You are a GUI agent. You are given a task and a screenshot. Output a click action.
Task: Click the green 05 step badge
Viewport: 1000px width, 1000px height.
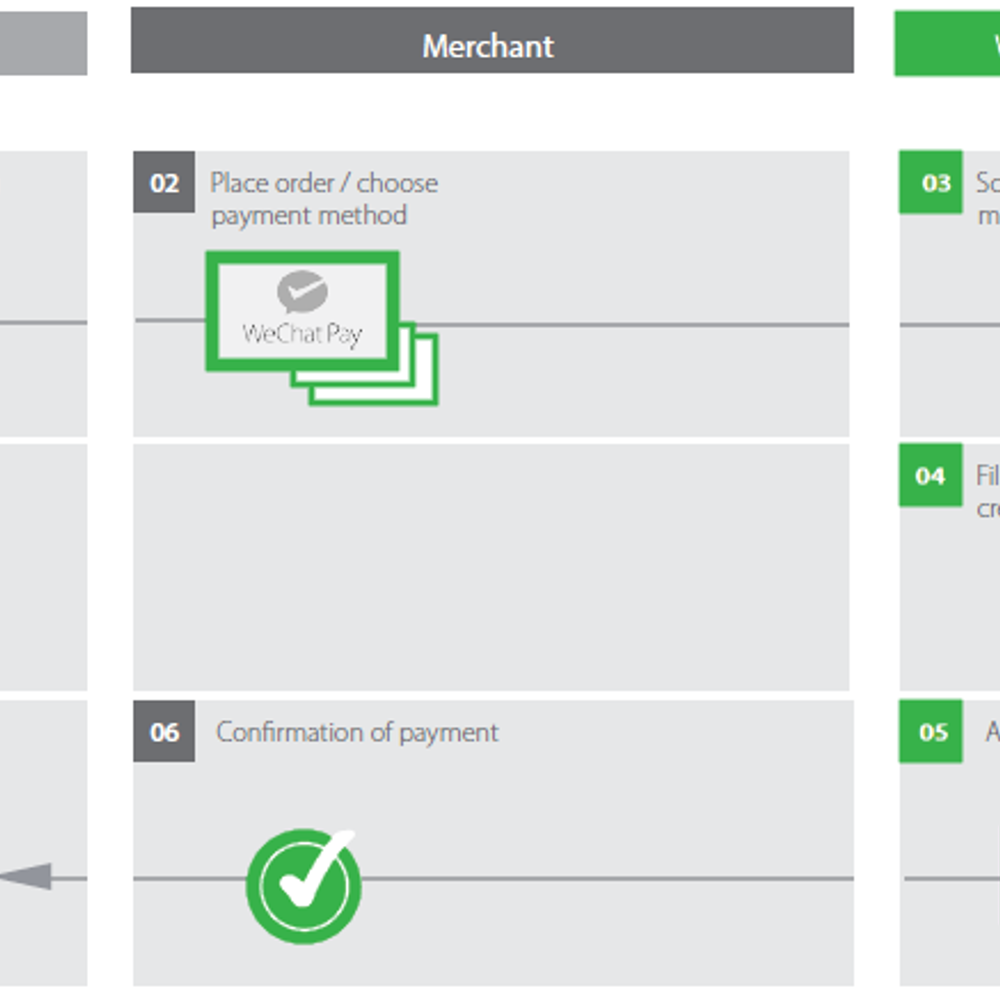pyautogui.click(x=930, y=732)
